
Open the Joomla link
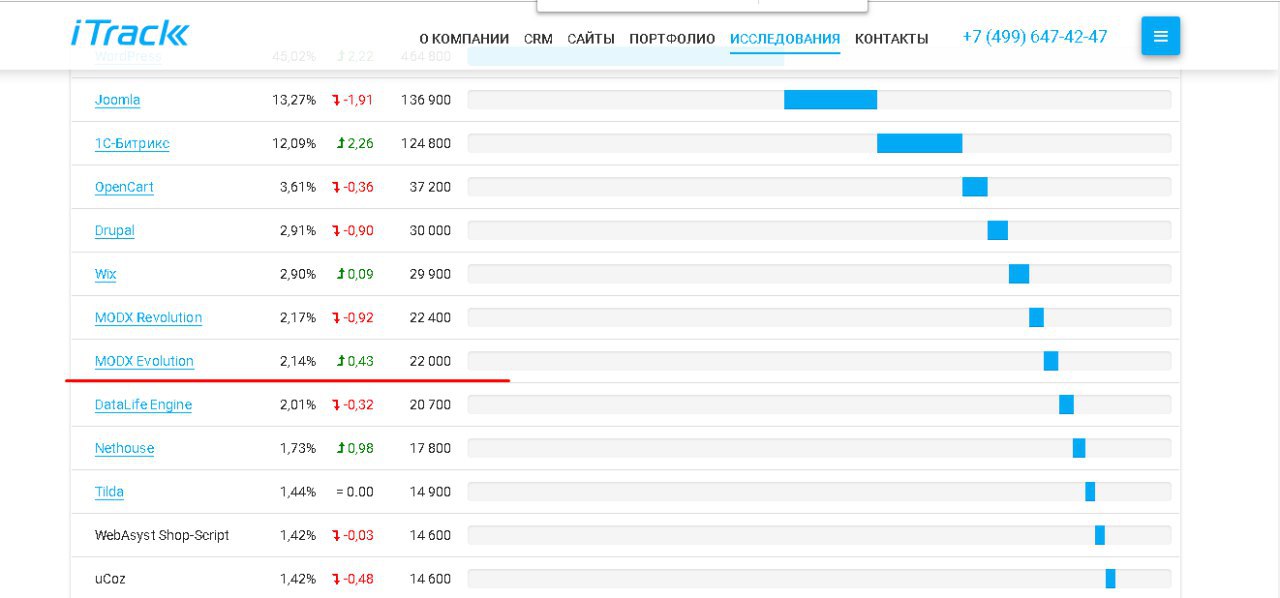pyautogui.click(x=117, y=100)
